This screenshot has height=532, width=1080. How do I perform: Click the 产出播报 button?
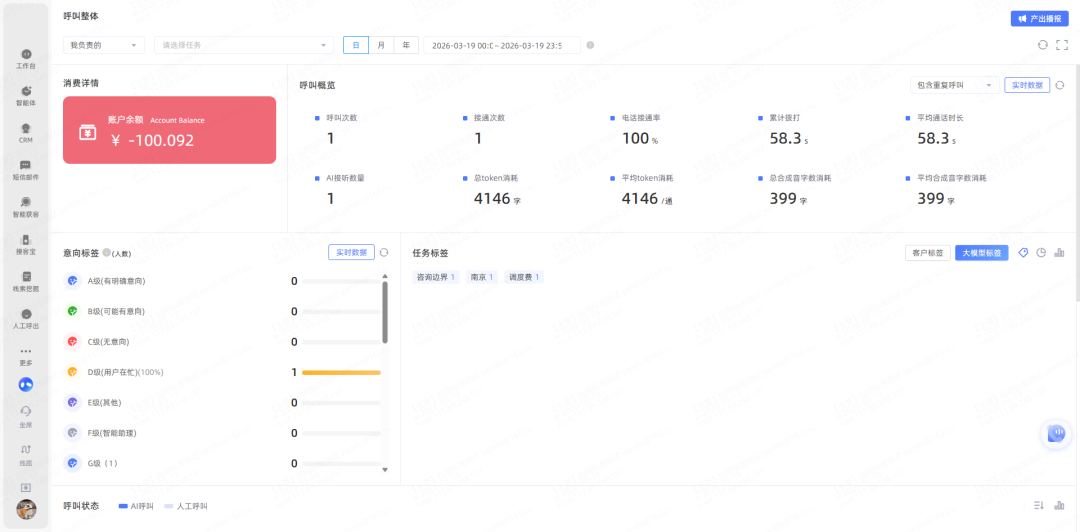[x=1039, y=18]
